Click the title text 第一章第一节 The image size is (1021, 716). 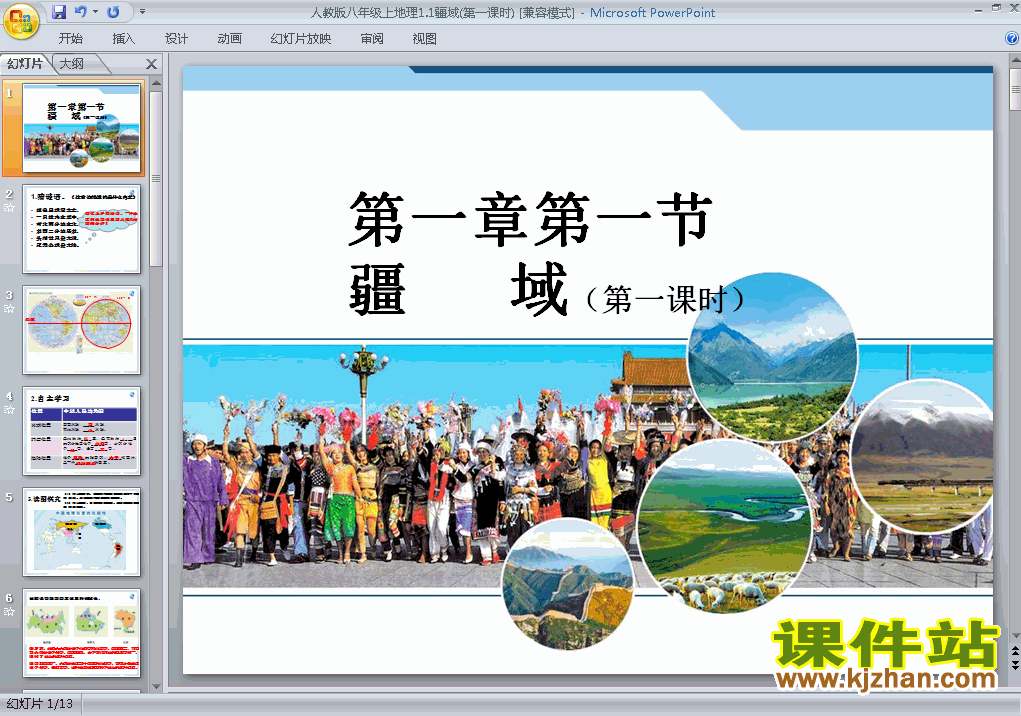coord(531,219)
